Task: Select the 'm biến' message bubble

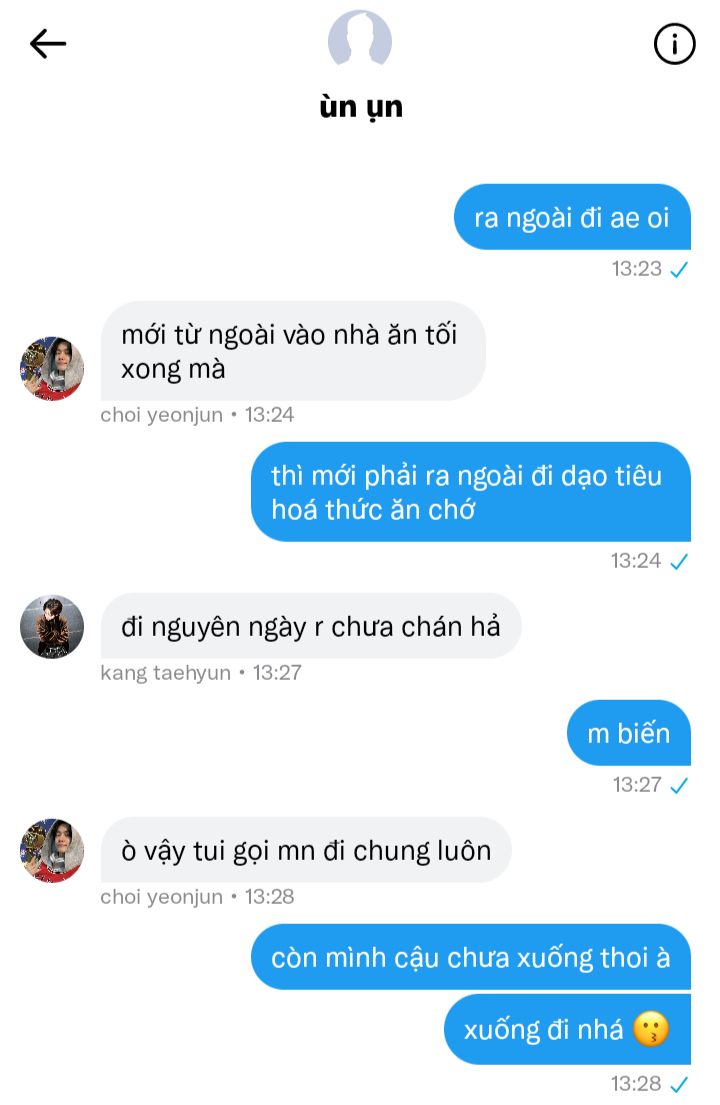Action: click(628, 733)
